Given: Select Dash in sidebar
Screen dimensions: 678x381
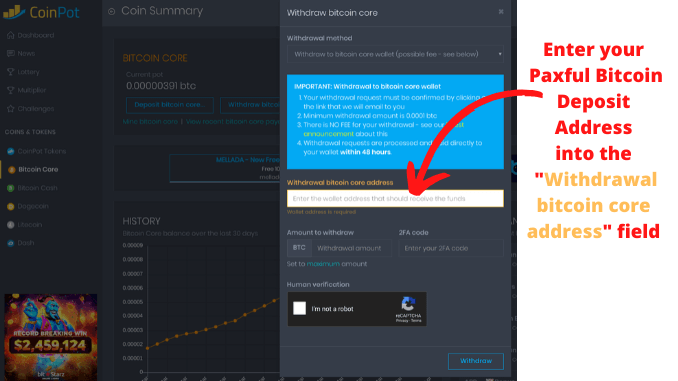Looking at the screenshot, I should [x=26, y=243].
